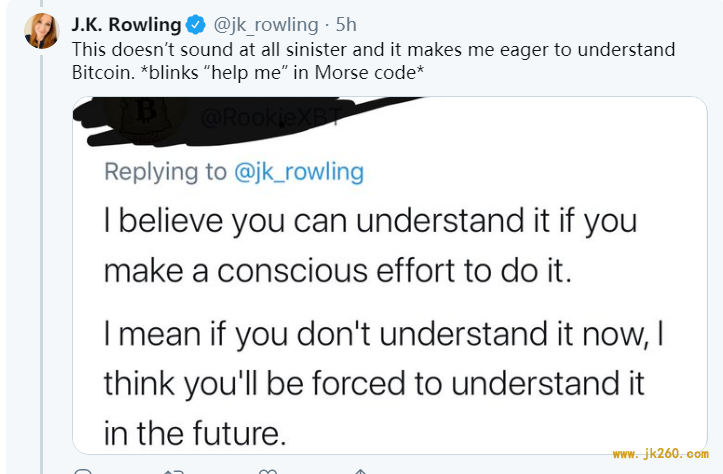
Task: Click the www.jk260.com watermark
Action: point(660,454)
